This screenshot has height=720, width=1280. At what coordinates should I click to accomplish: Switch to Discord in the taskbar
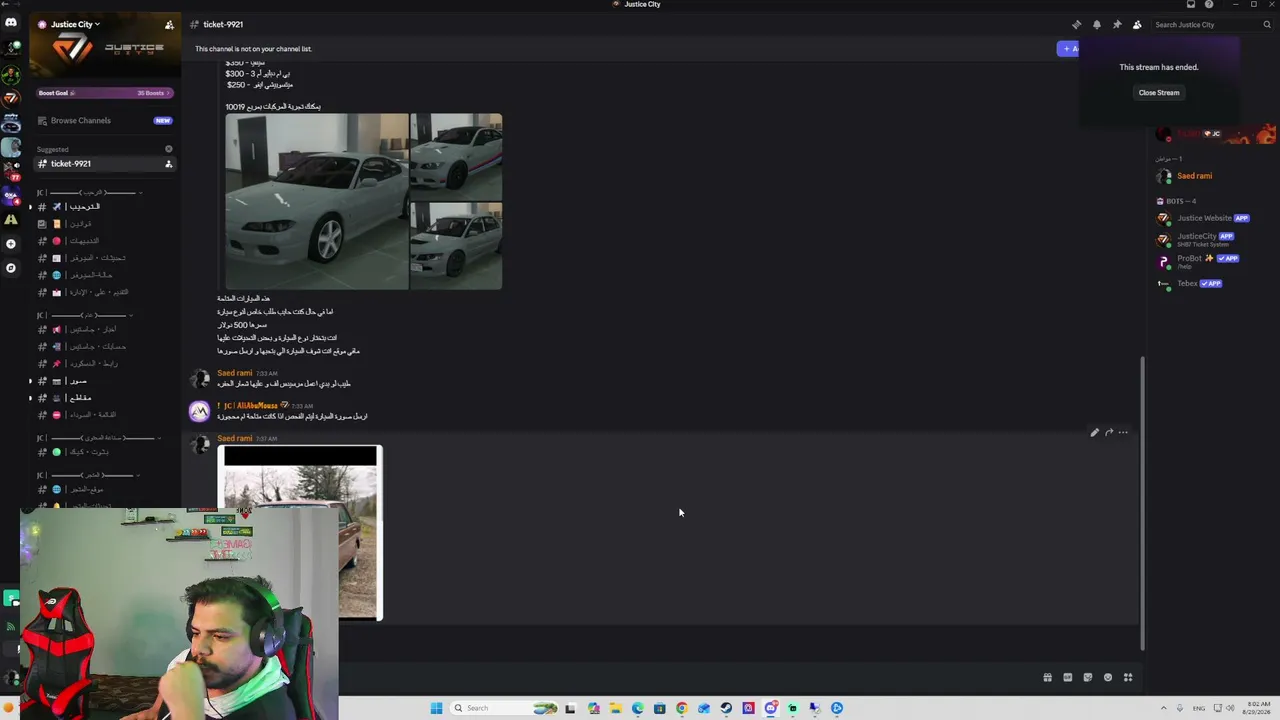(x=770, y=708)
